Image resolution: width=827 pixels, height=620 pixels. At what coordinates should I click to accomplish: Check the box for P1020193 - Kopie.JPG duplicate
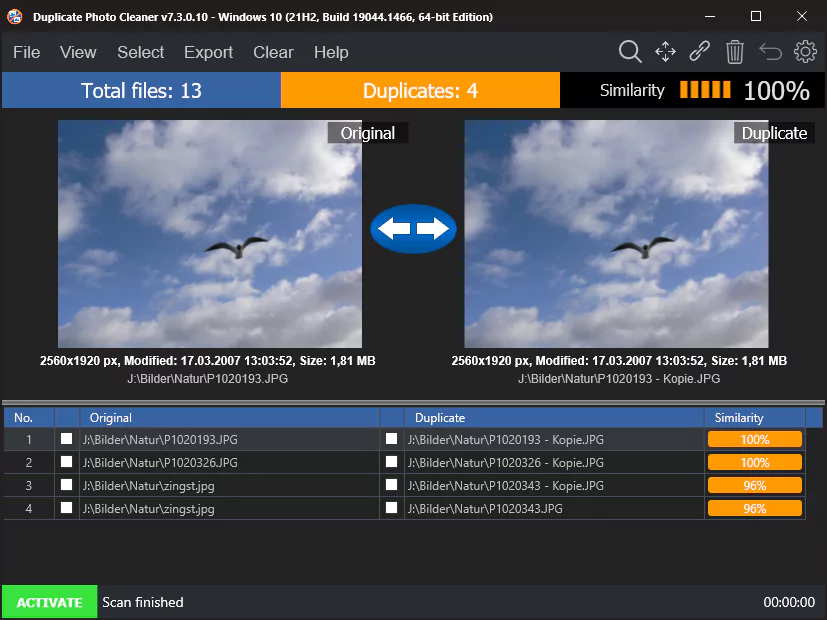click(x=391, y=439)
